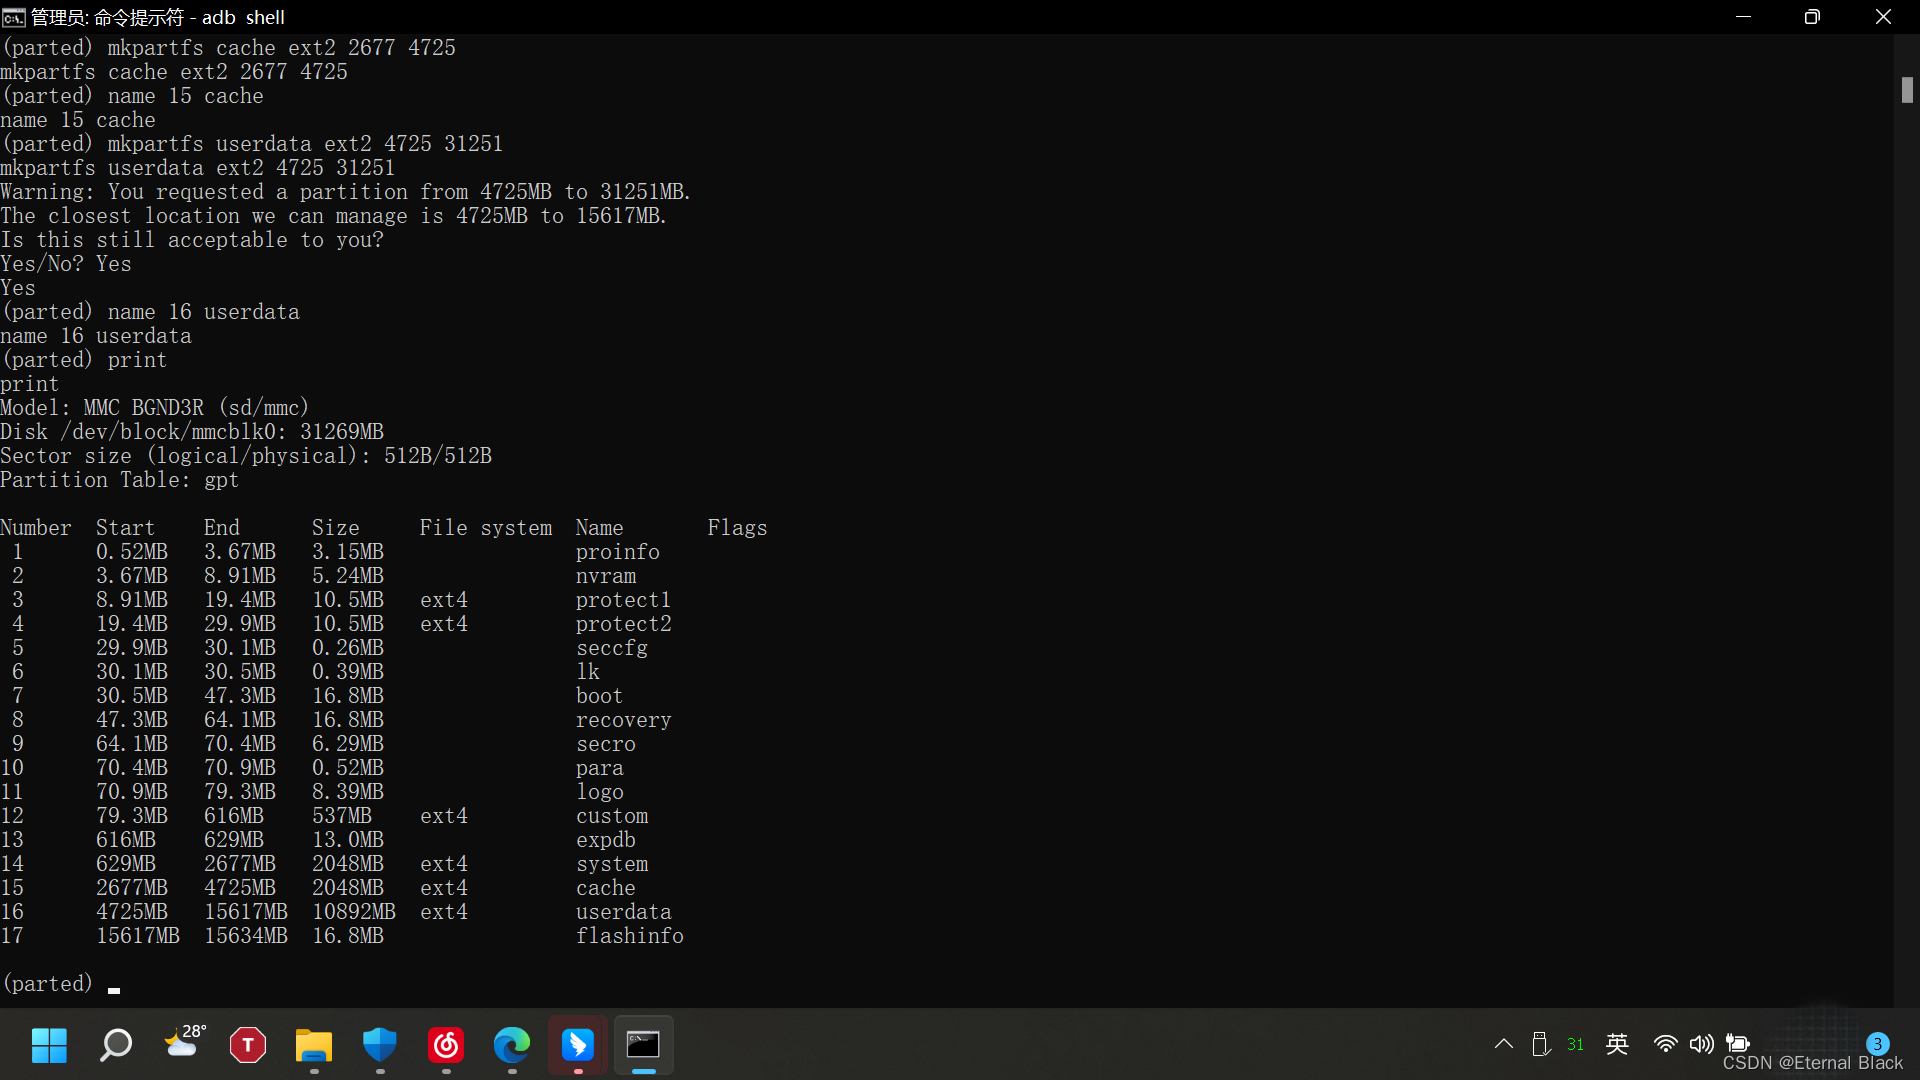Restore down the command prompt window

tap(1812, 17)
